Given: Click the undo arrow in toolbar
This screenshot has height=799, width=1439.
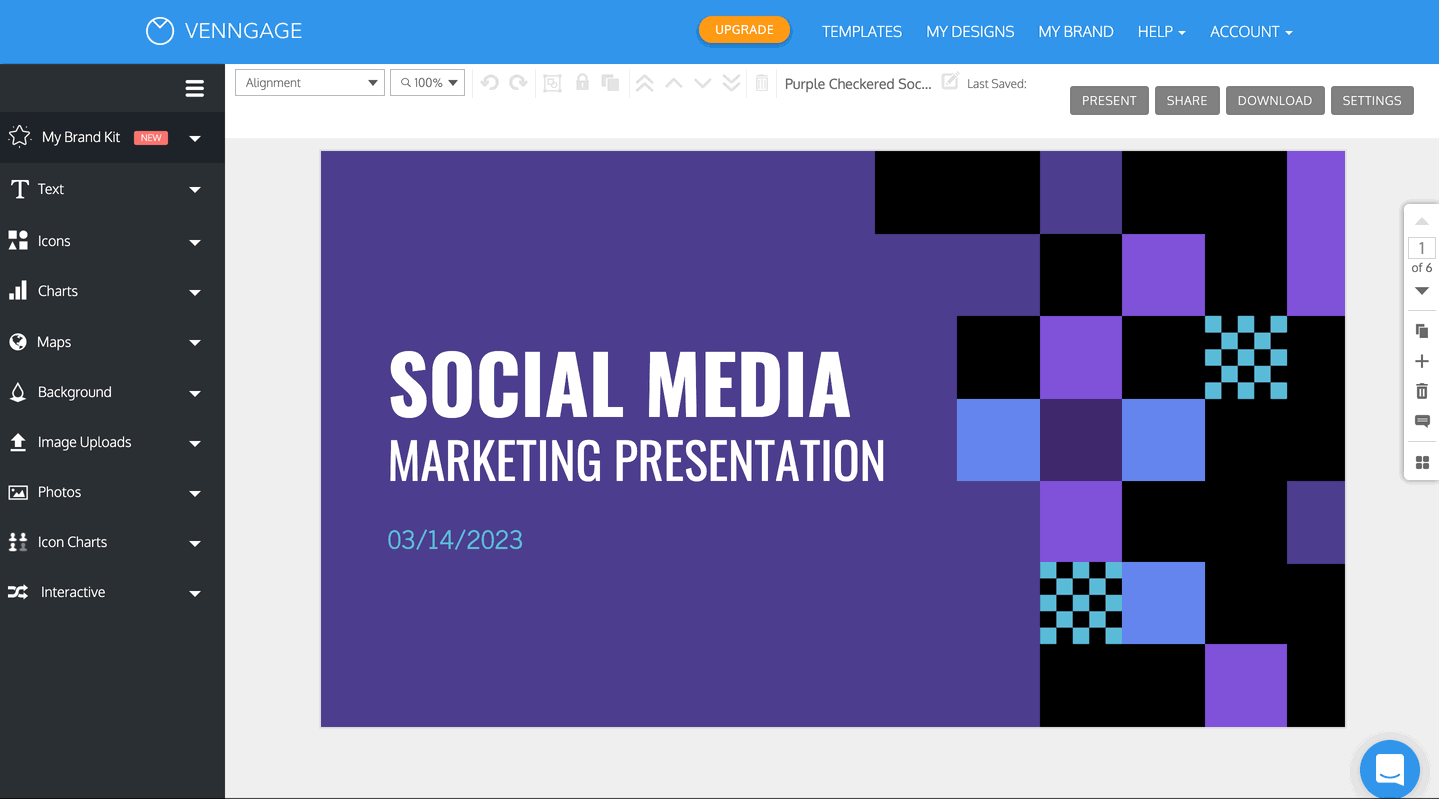Looking at the screenshot, I should tap(489, 83).
